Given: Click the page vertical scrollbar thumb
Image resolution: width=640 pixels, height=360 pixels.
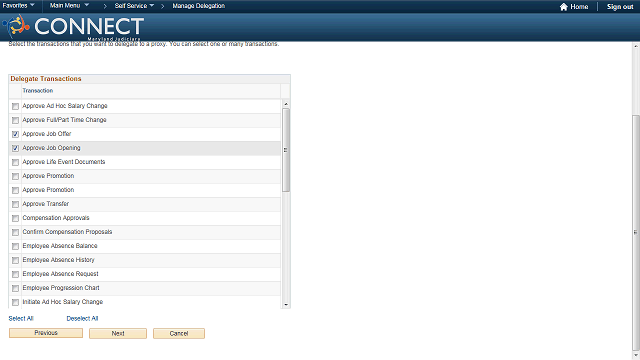Looking at the screenshot, I should 636,232.
